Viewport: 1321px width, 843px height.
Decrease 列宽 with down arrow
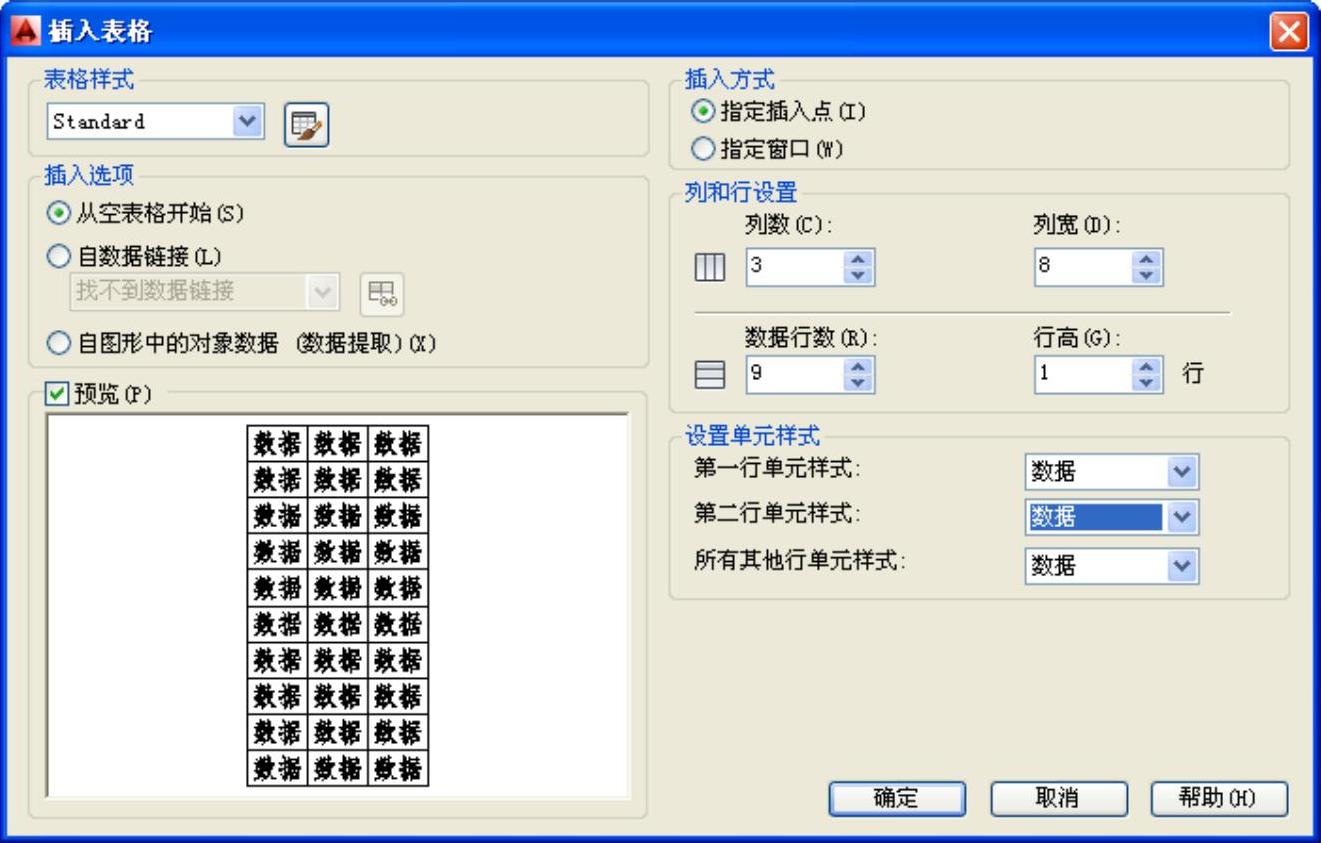[x=1147, y=276]
